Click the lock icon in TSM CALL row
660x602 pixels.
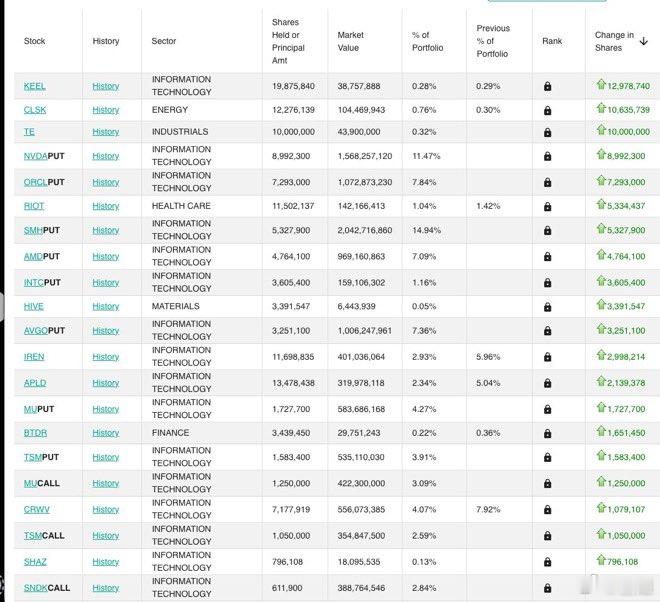(x=547, y=536)
